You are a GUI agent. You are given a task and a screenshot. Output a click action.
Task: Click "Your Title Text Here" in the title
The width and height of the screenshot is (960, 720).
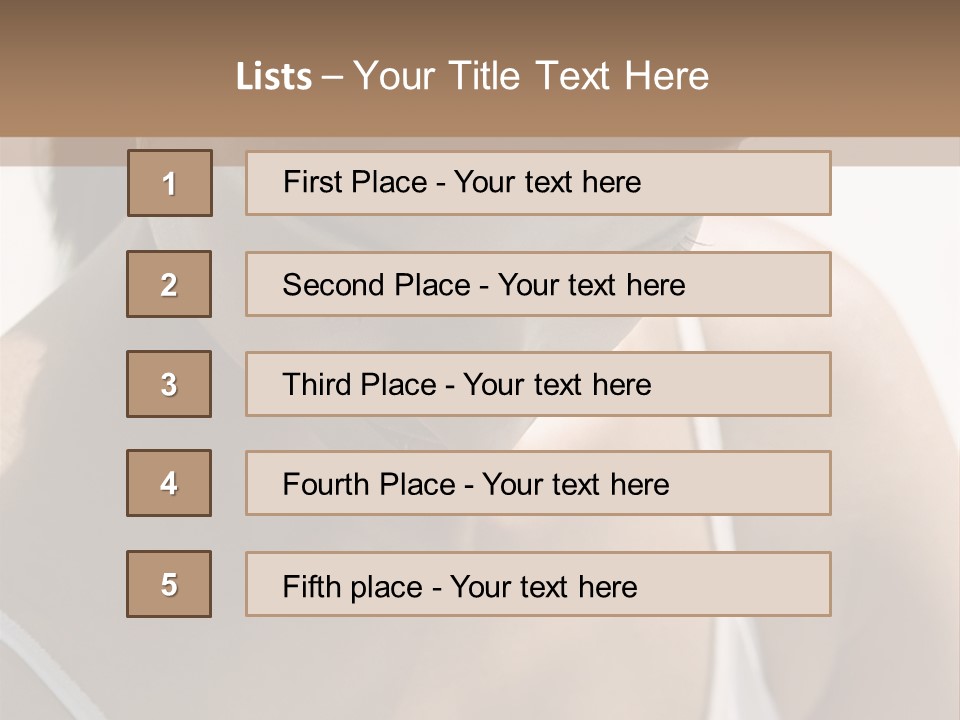(x=531, y=76)
